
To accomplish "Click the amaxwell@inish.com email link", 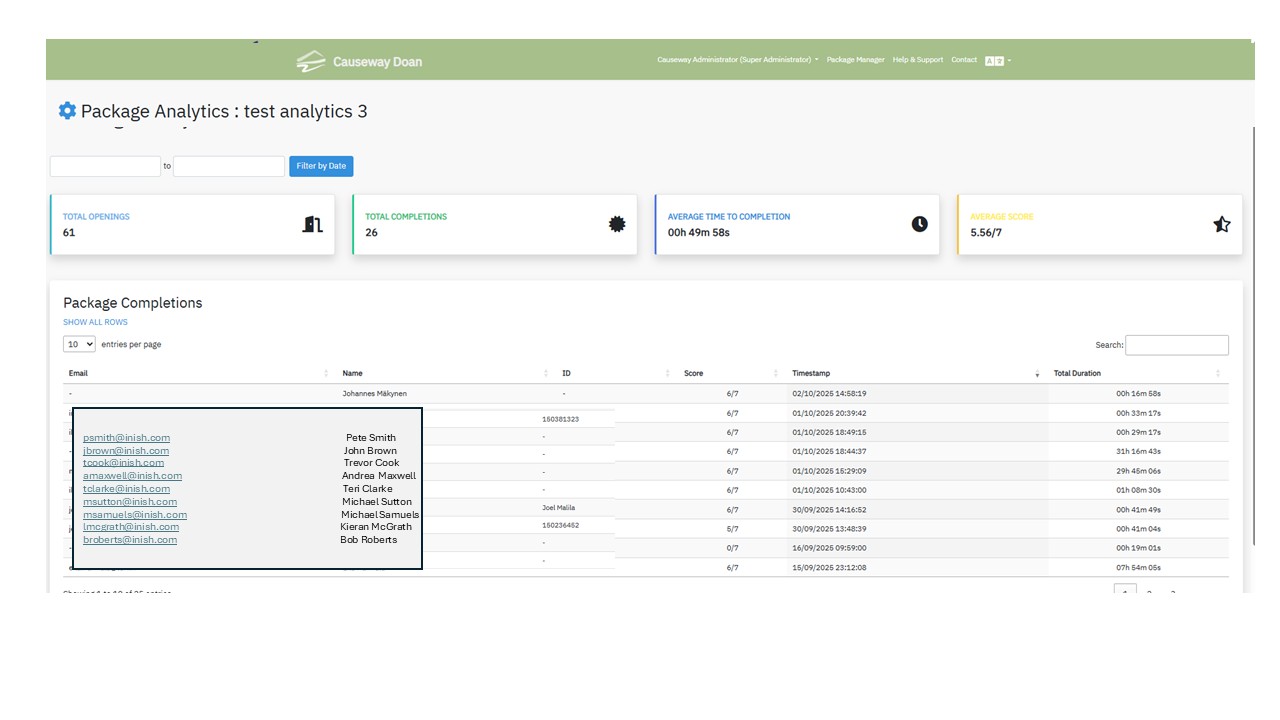I will click(132, 476).
